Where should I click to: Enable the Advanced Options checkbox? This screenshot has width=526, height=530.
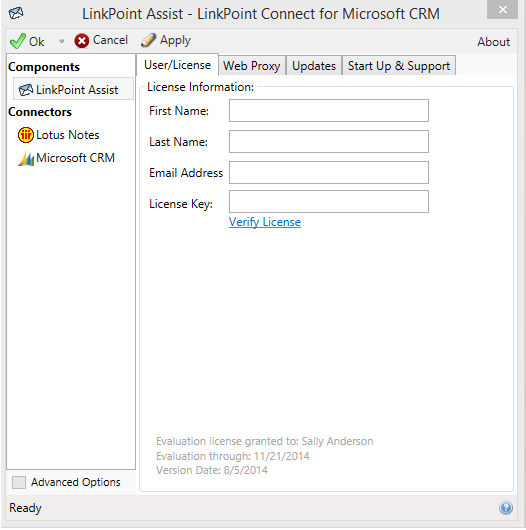(19, 482)
